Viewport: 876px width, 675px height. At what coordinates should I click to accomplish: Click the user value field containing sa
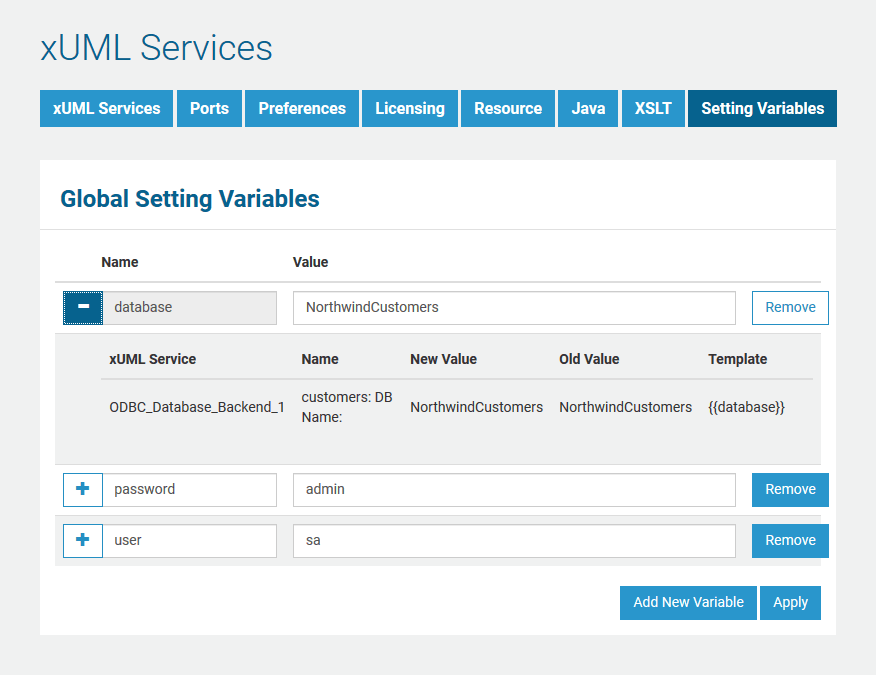514,540
